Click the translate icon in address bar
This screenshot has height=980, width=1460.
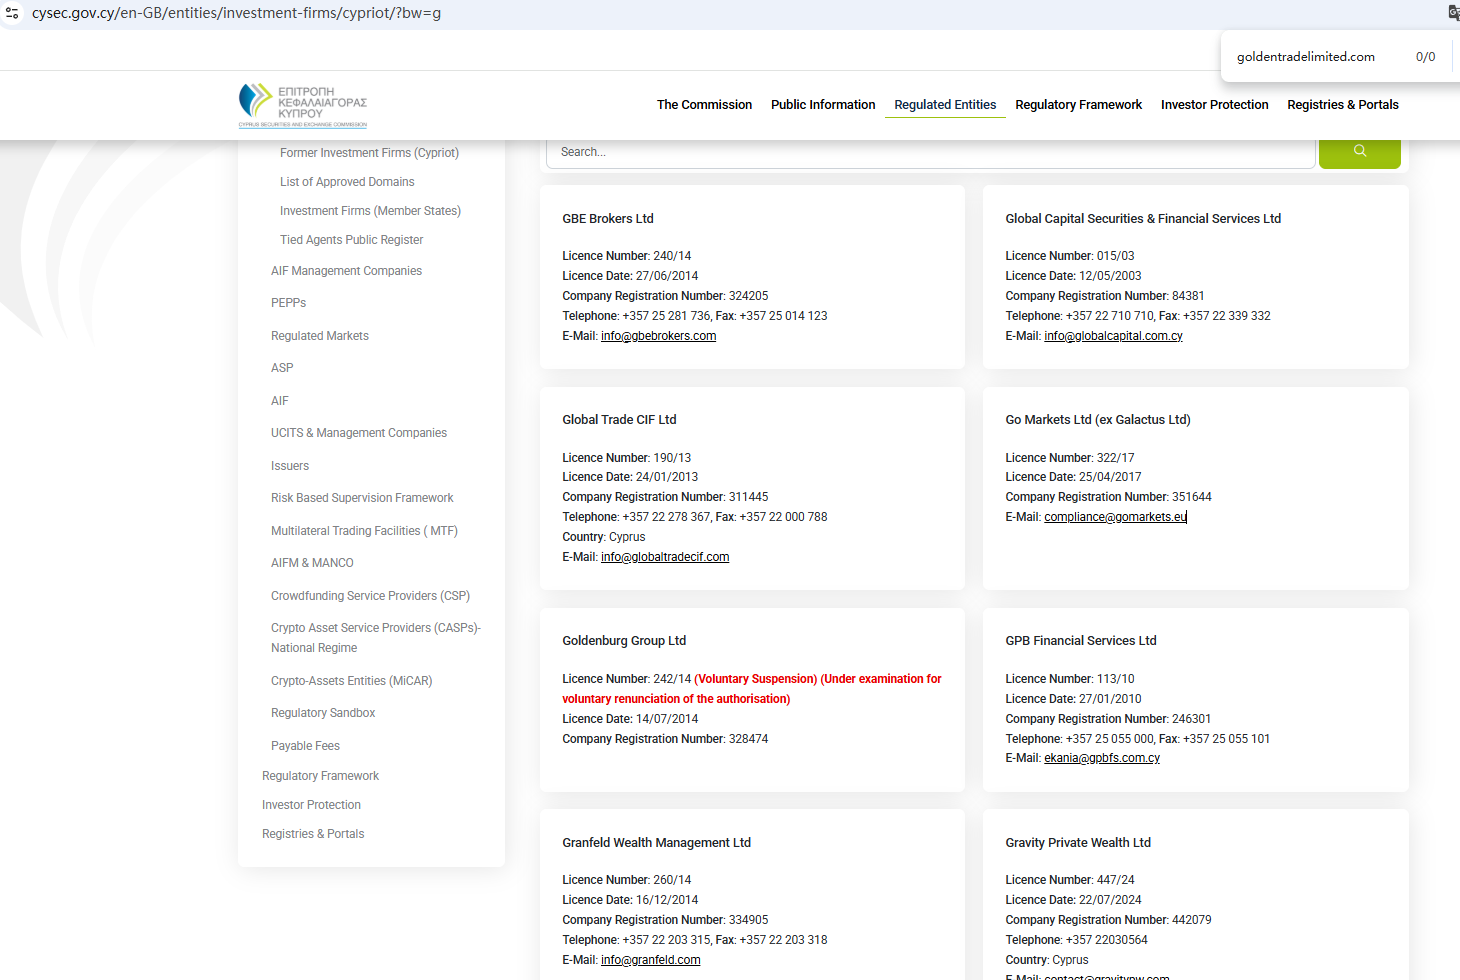click(x=1453, y=13)
